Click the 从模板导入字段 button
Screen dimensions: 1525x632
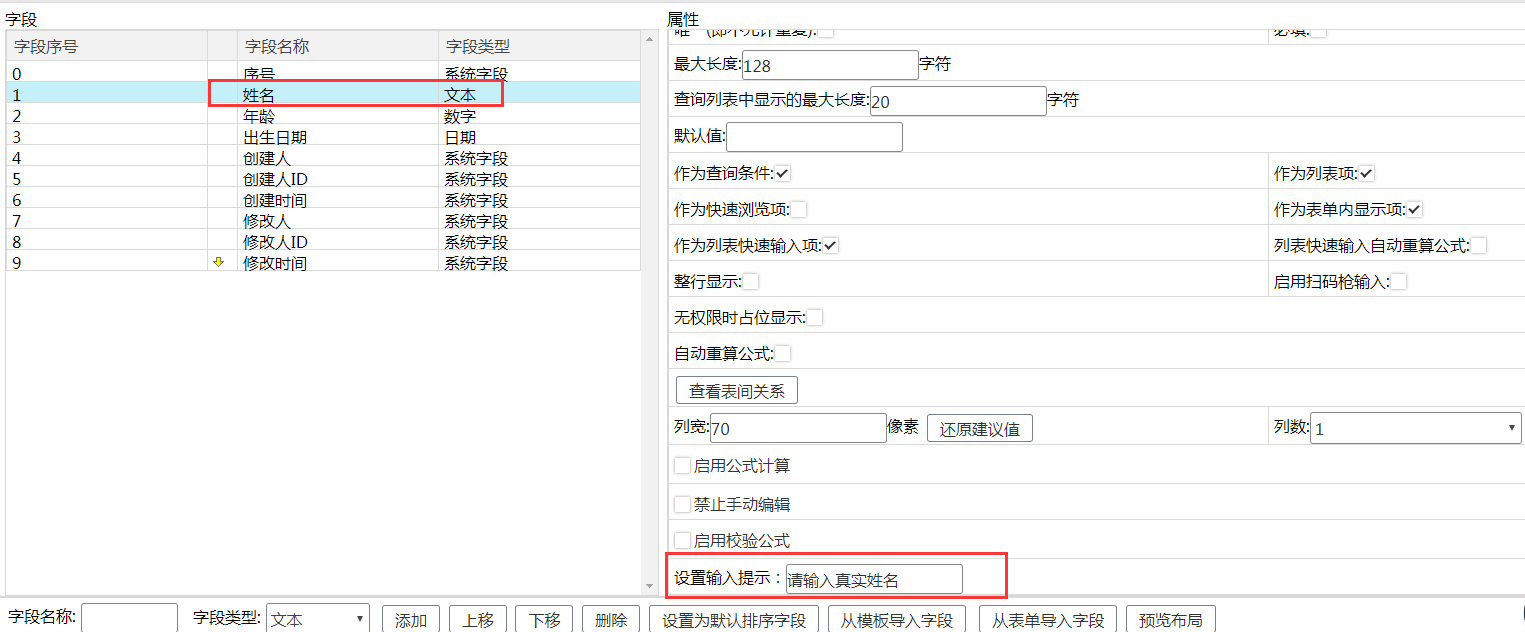click(897, 620)
